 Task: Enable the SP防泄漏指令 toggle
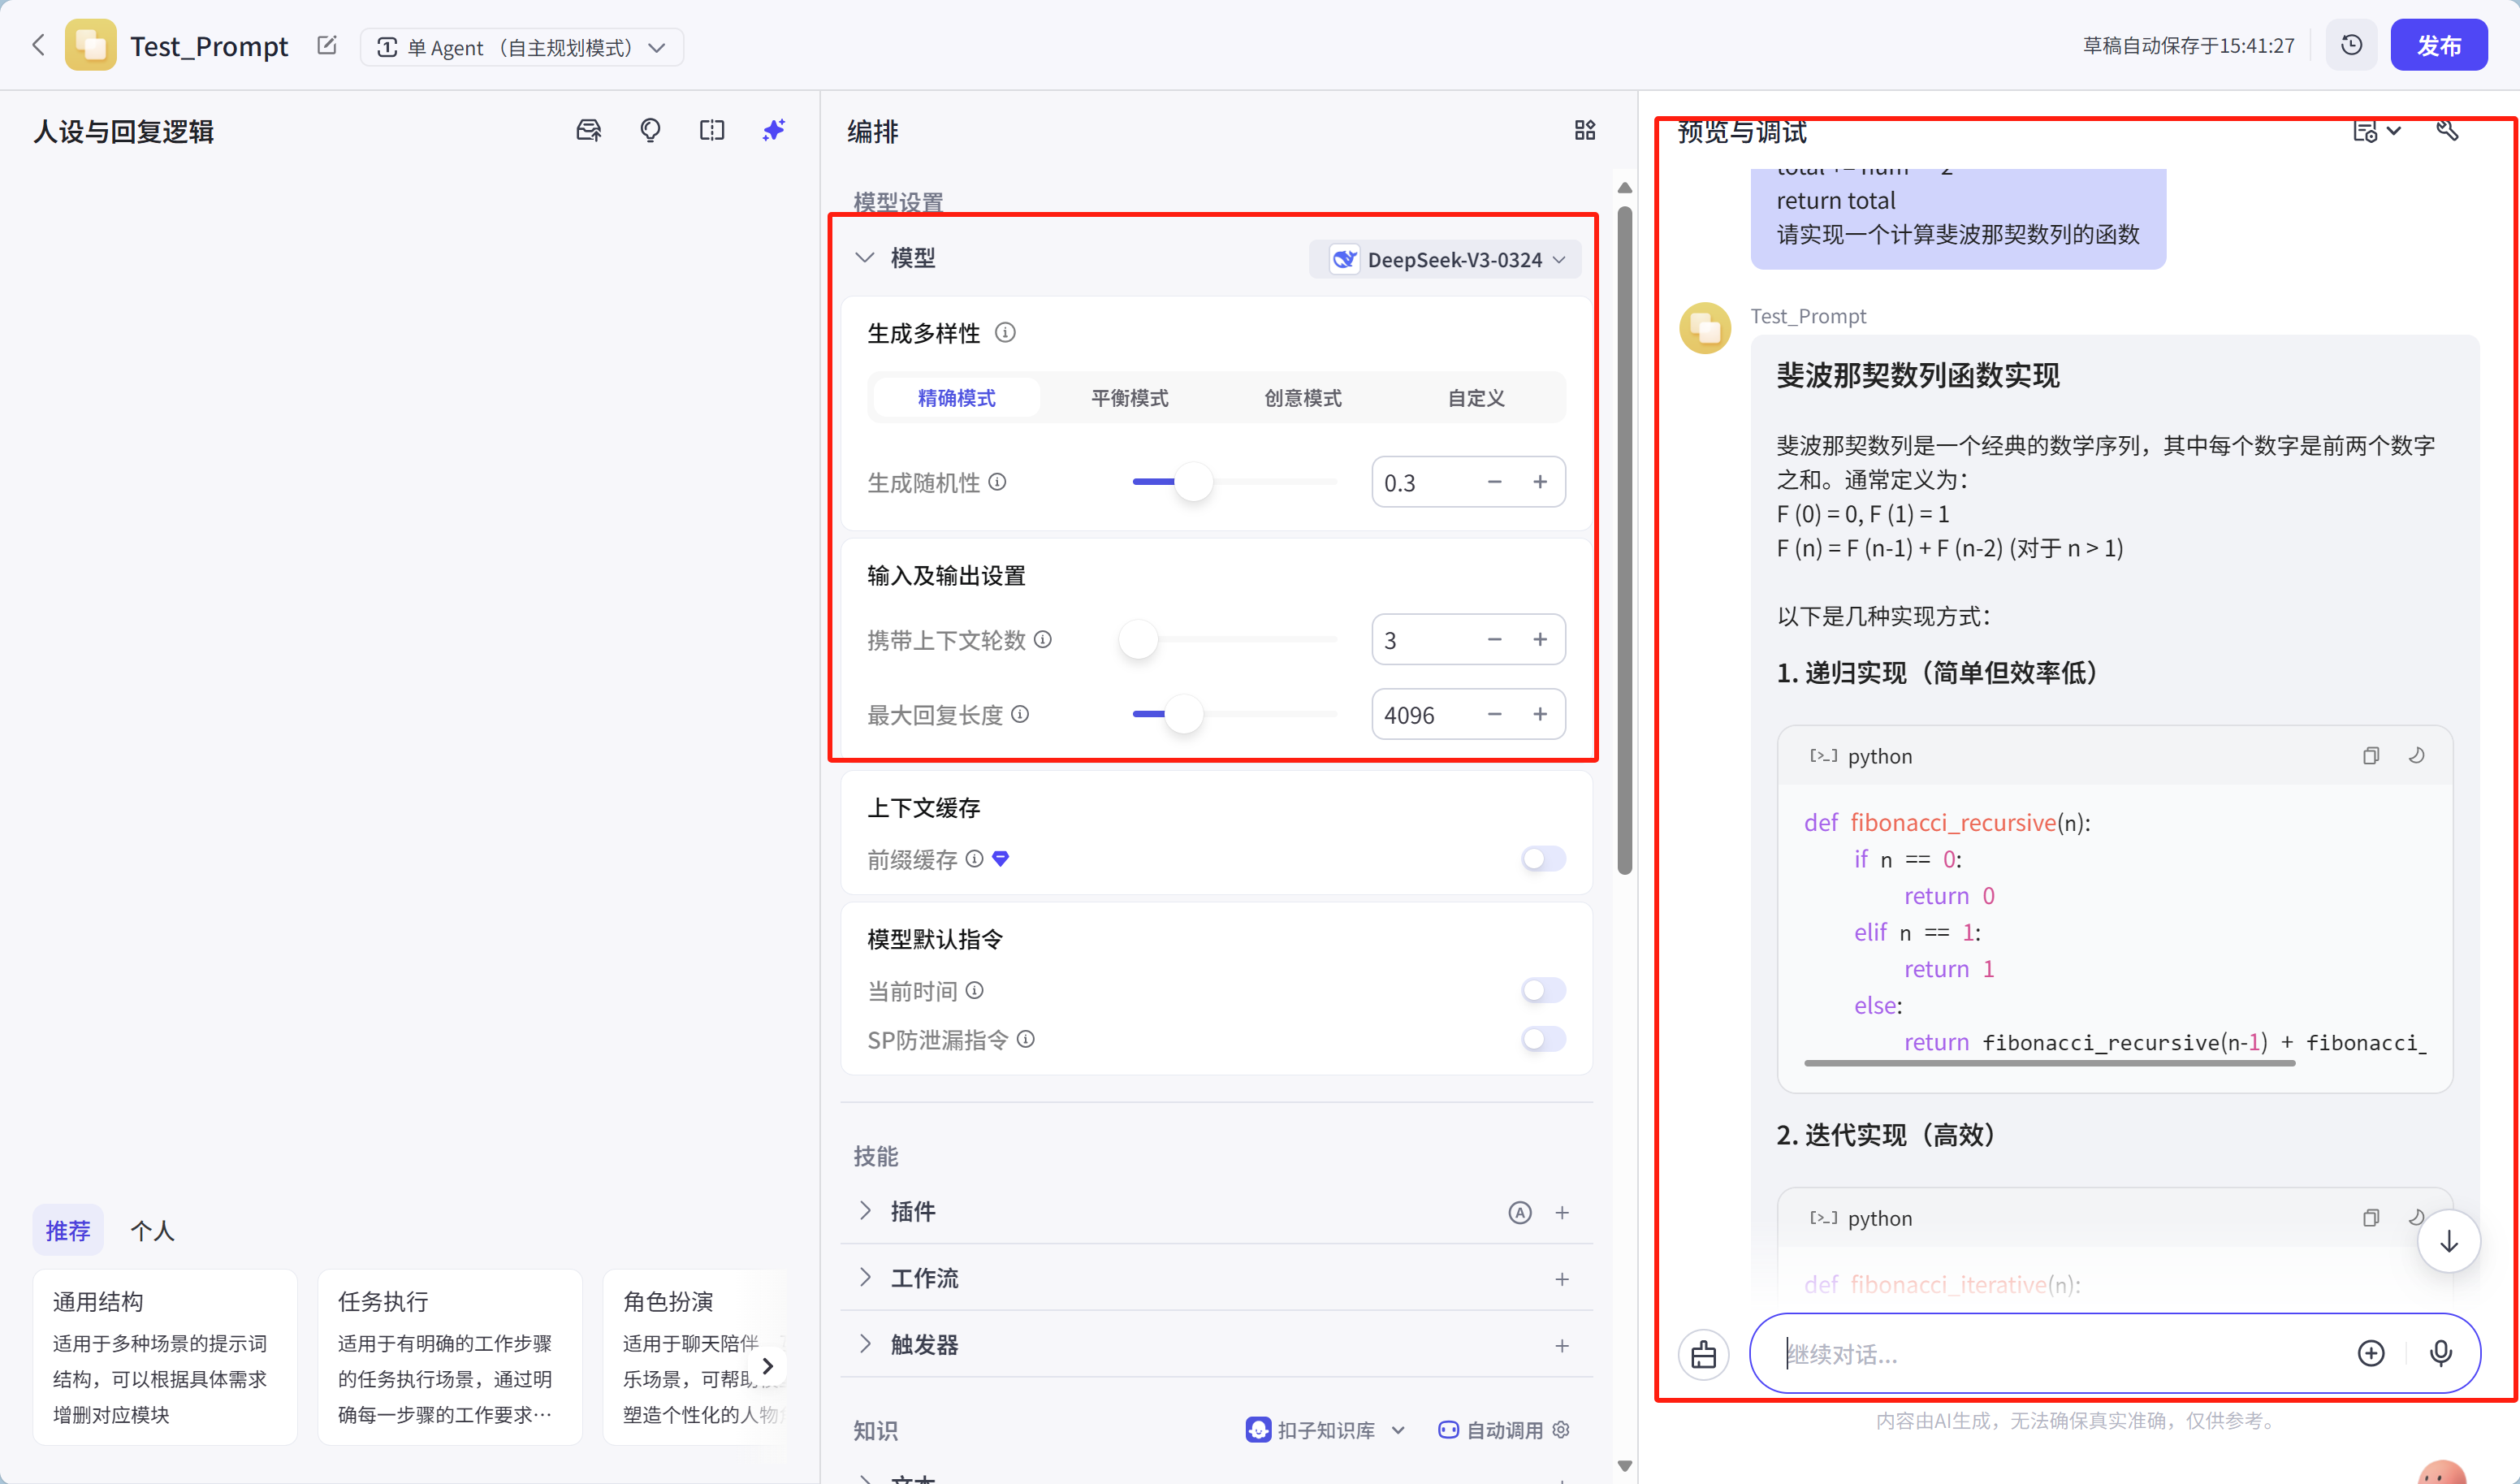click(x=1543, y=1039)
